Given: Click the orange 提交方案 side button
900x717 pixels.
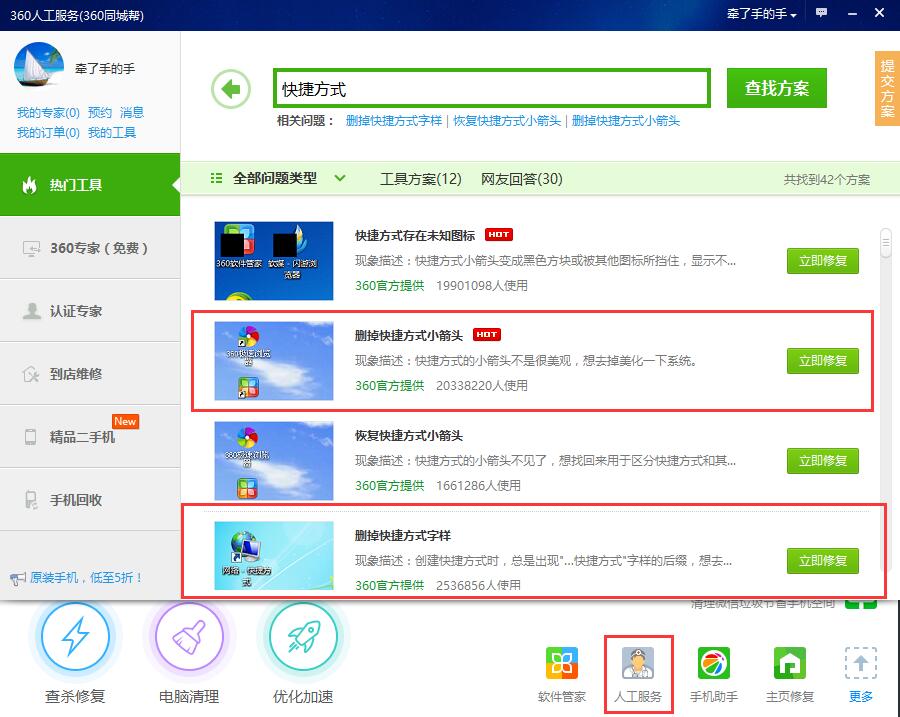Looking at the screenshot, I should [887, 88].
